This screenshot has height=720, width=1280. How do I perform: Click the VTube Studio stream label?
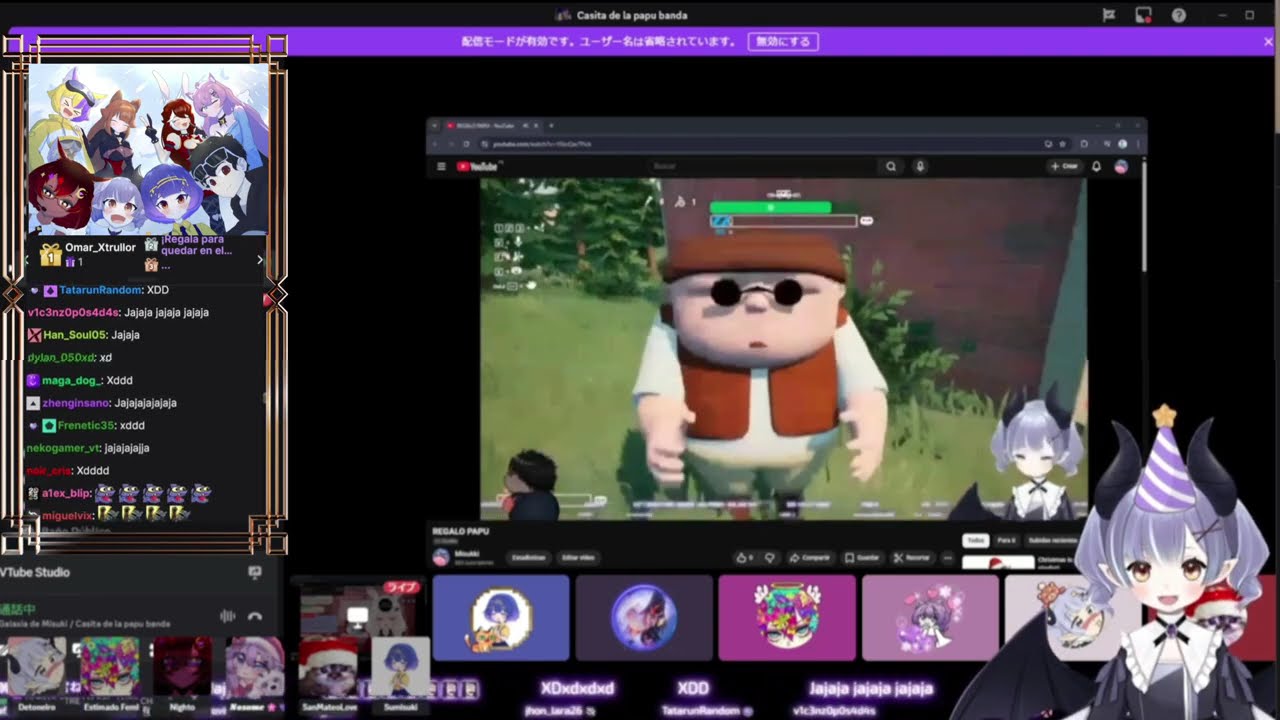pos(35,572)
